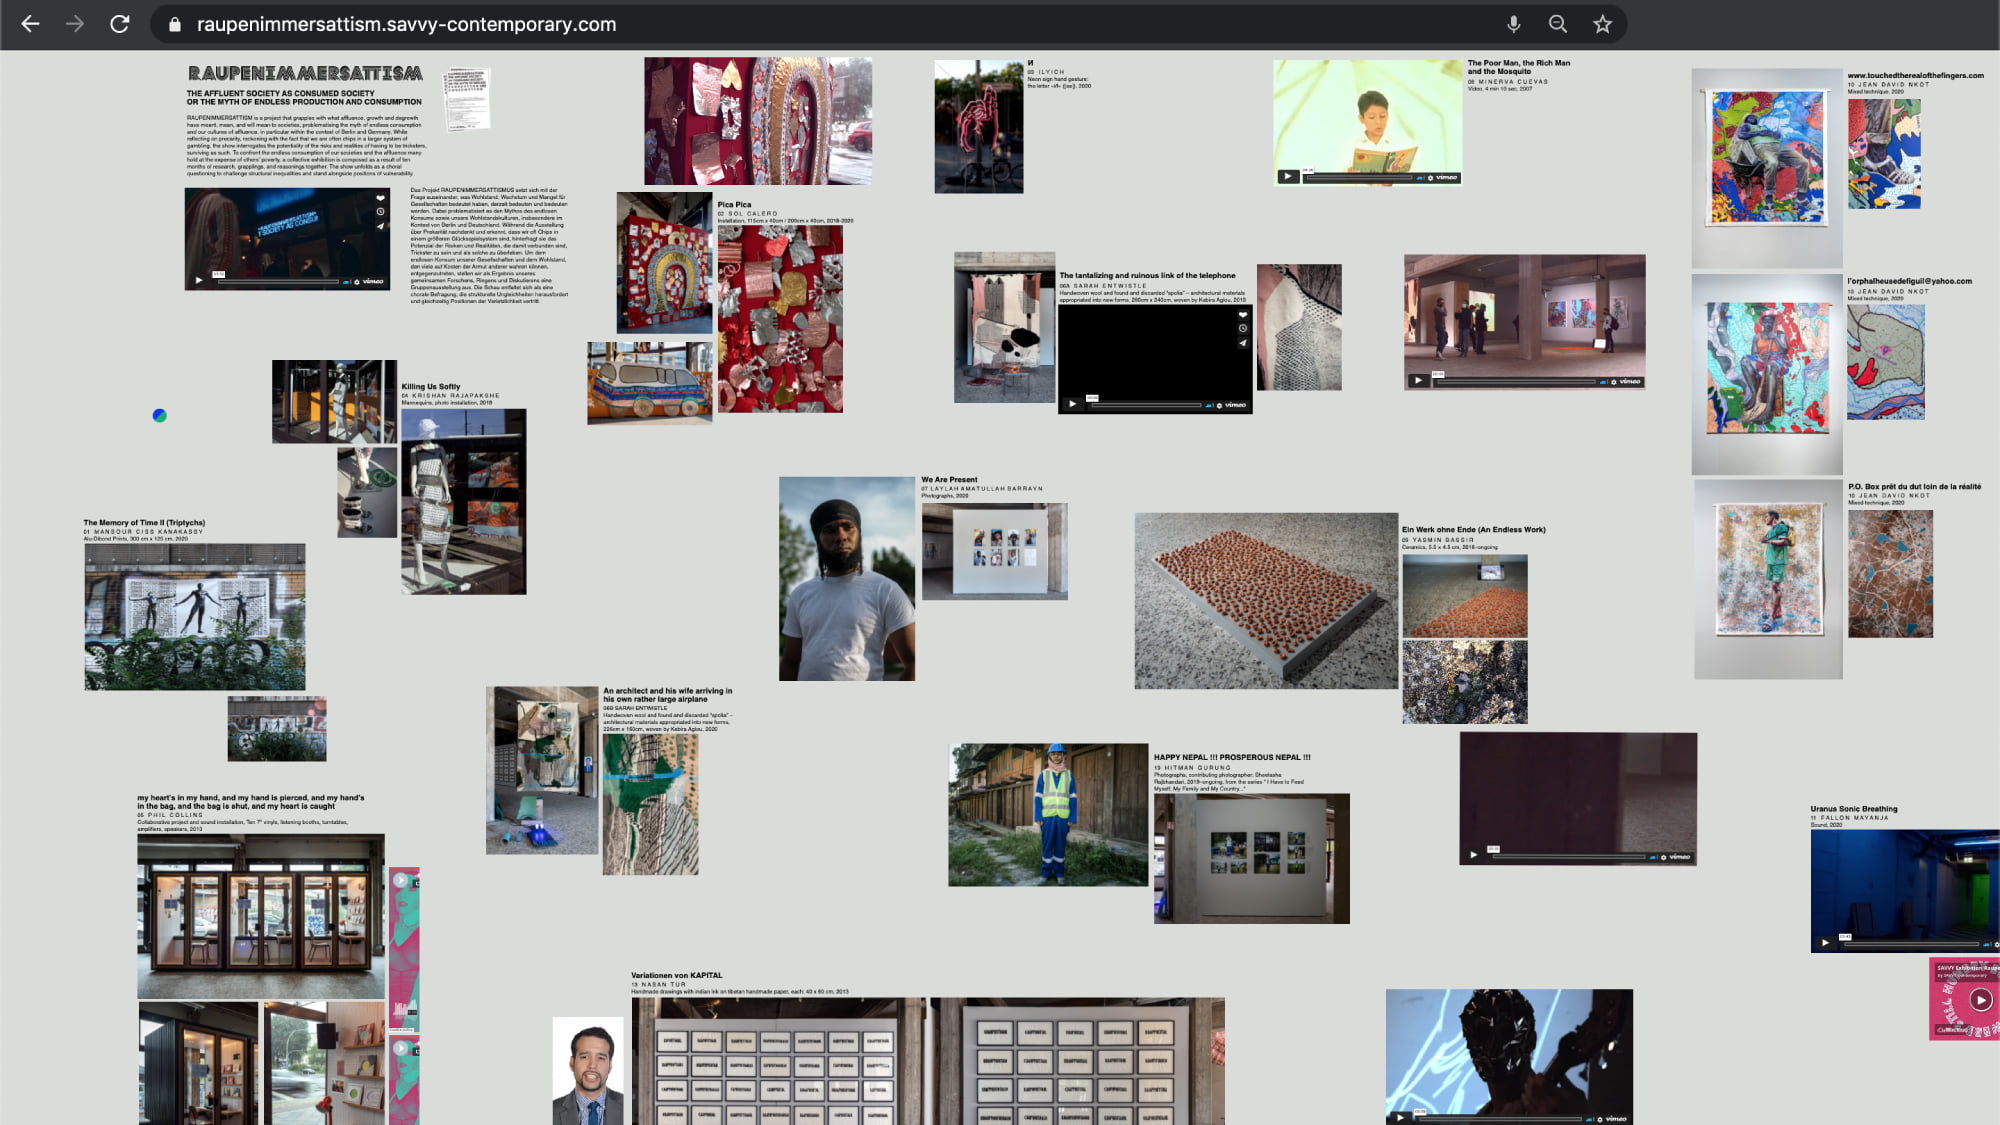
Task: Click the 'www.touchedtherealofthefingers.com' title
Action: click(x=1916, y=76)
